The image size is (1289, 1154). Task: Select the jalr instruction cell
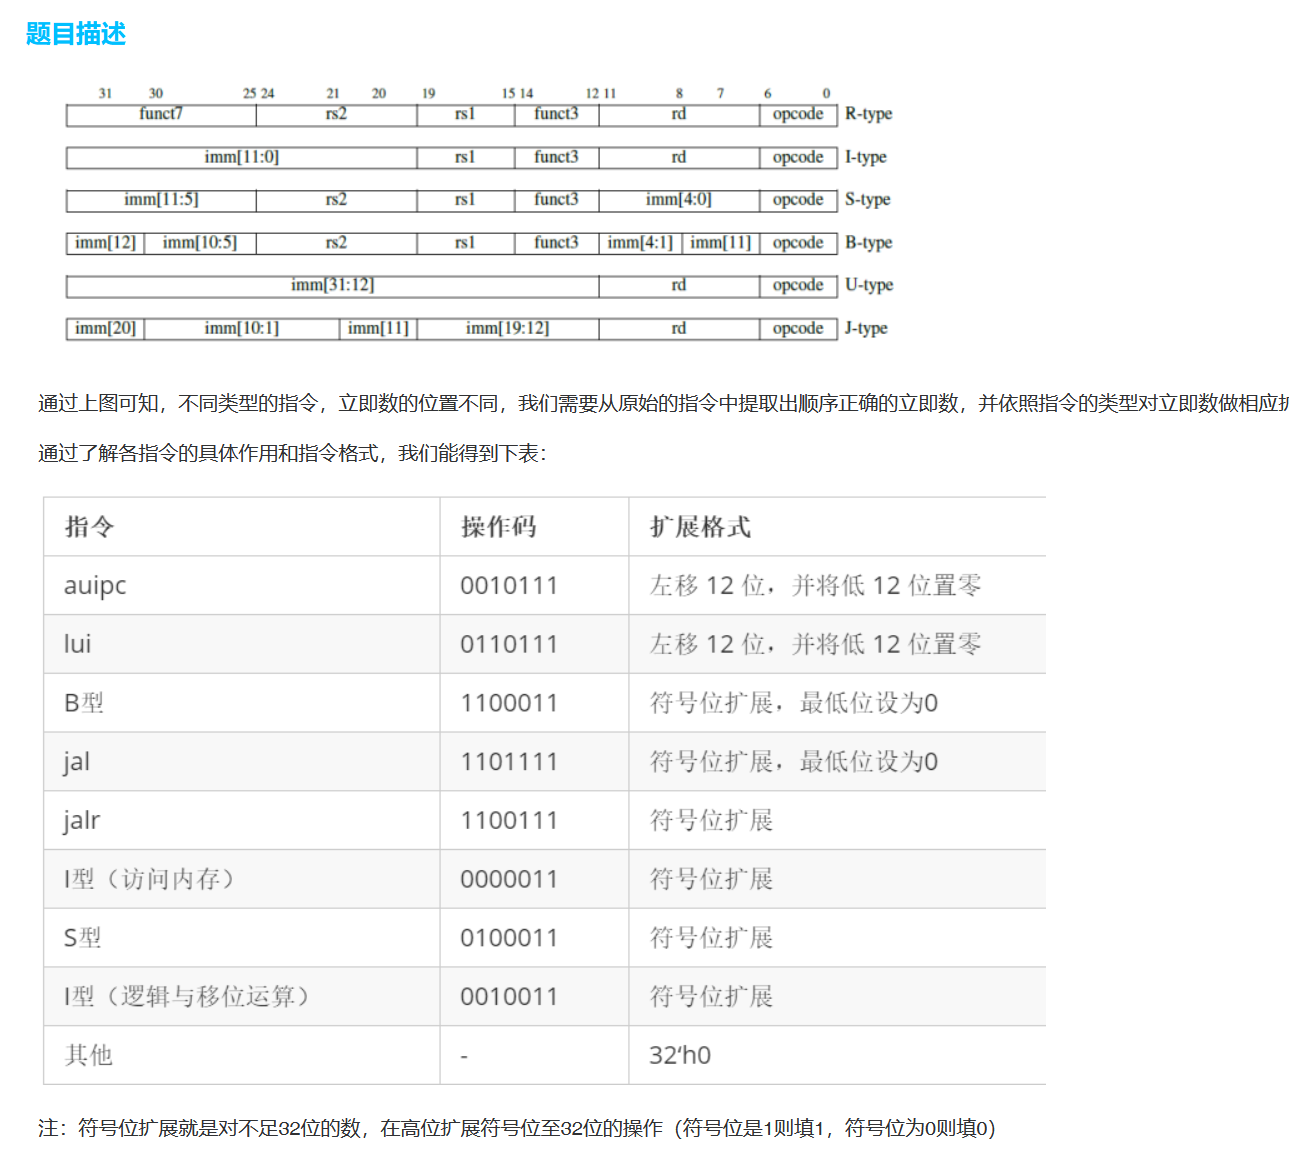tap(82, 821)
